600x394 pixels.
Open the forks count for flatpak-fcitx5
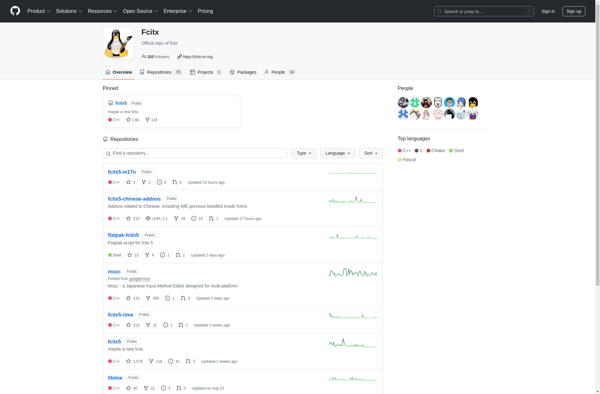149,255
